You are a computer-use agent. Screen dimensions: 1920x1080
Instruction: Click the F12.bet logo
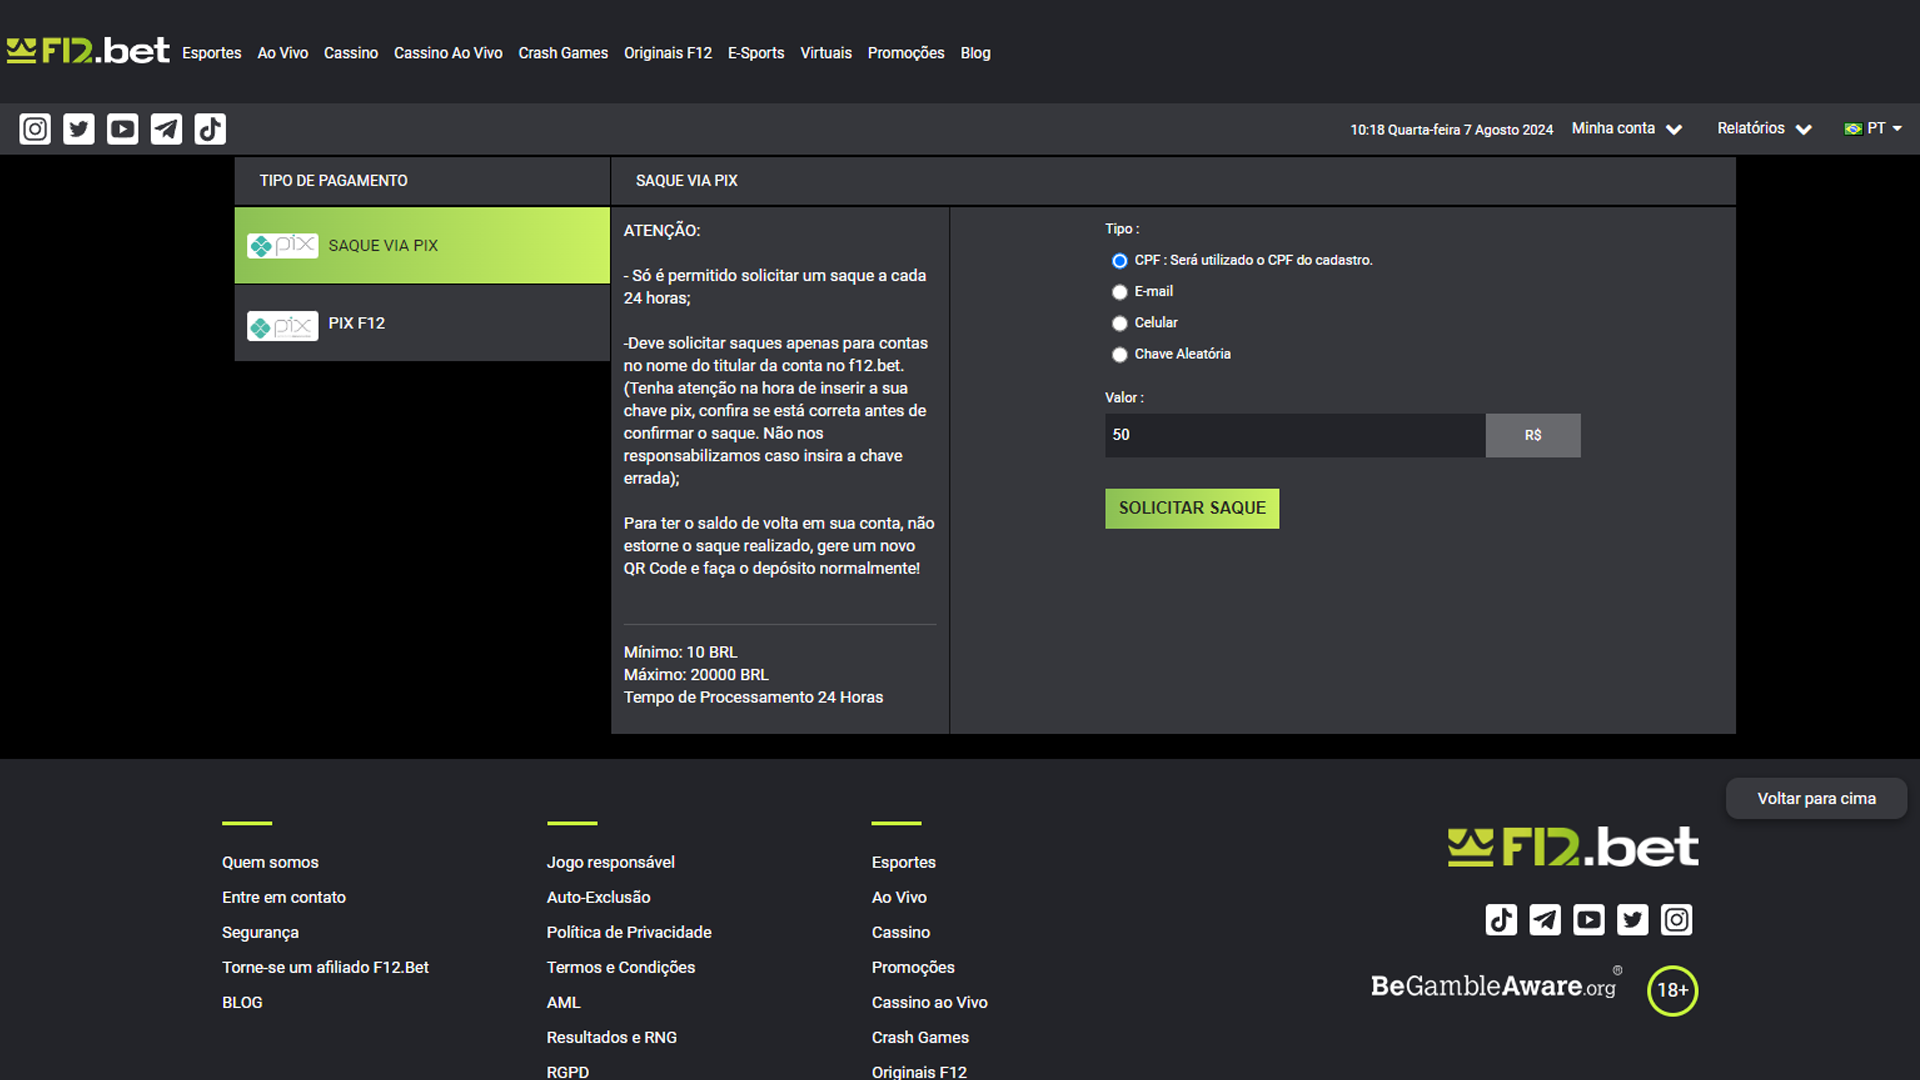coord(88,50)
